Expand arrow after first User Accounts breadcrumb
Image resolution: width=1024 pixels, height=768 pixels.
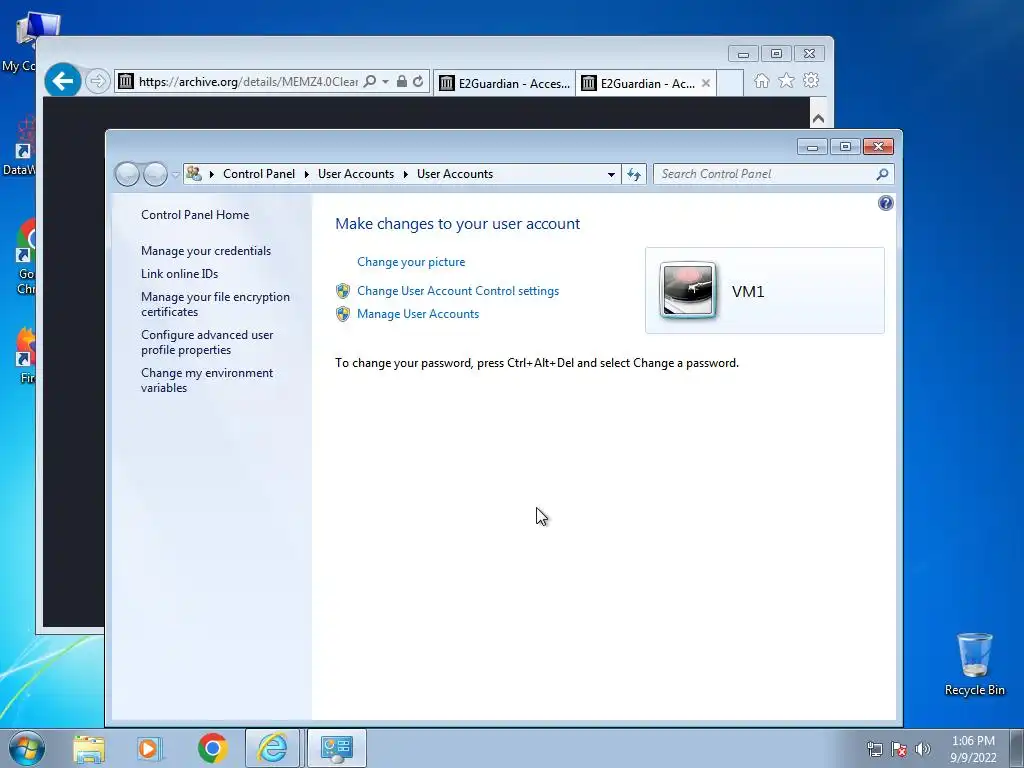click(406, 174)
